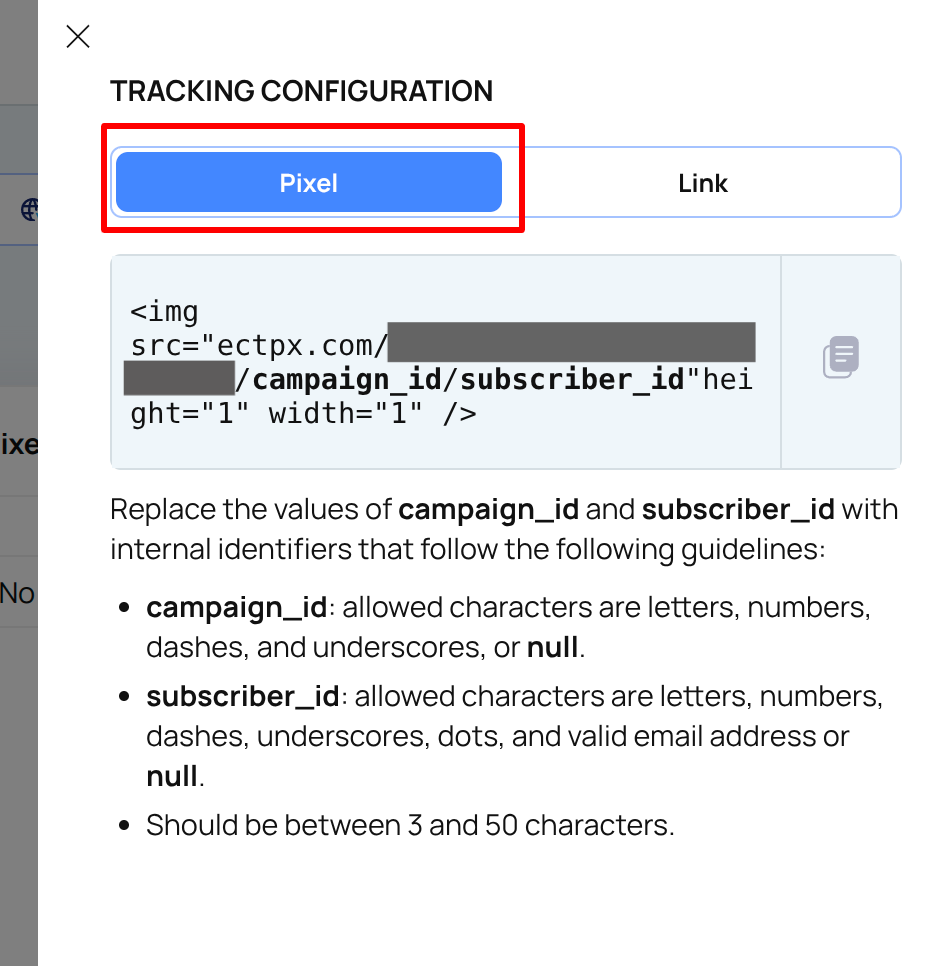The image size is (936, 966).
Task: Click the 3 and 50 characters guideline
Action: pos(410,826)
